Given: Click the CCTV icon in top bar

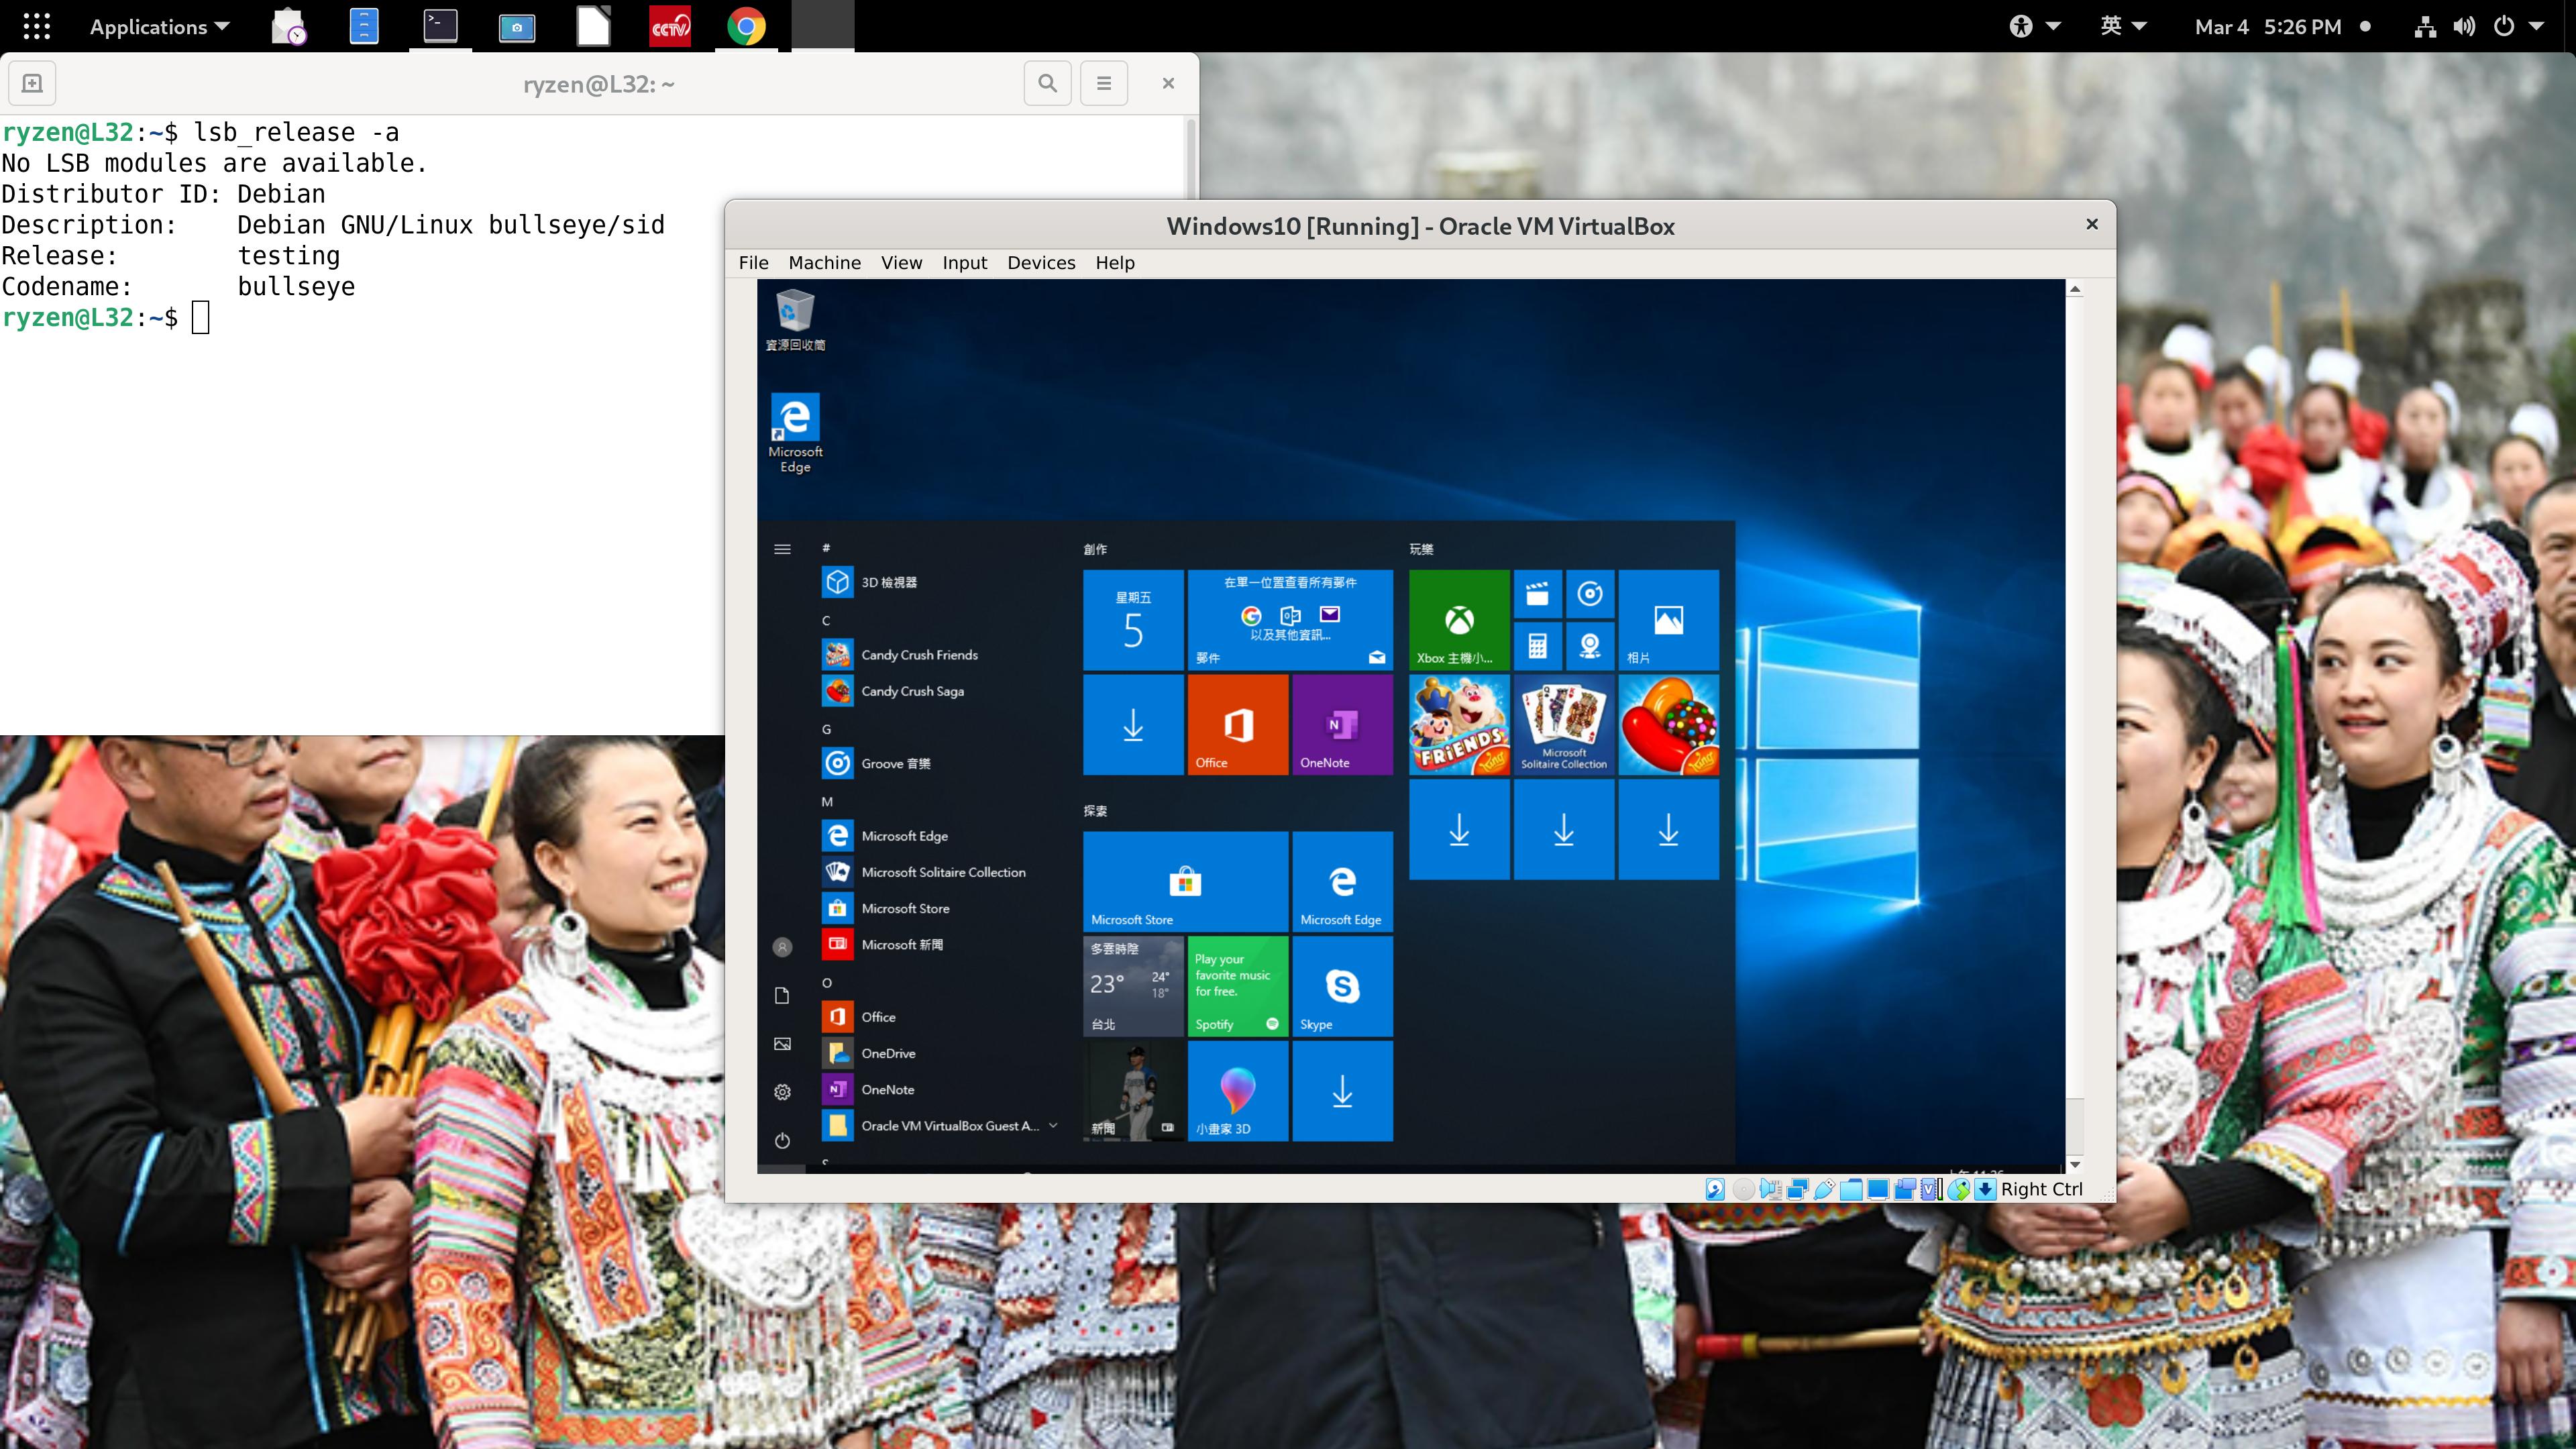Looking at the screenshot, I should point(670,26).
